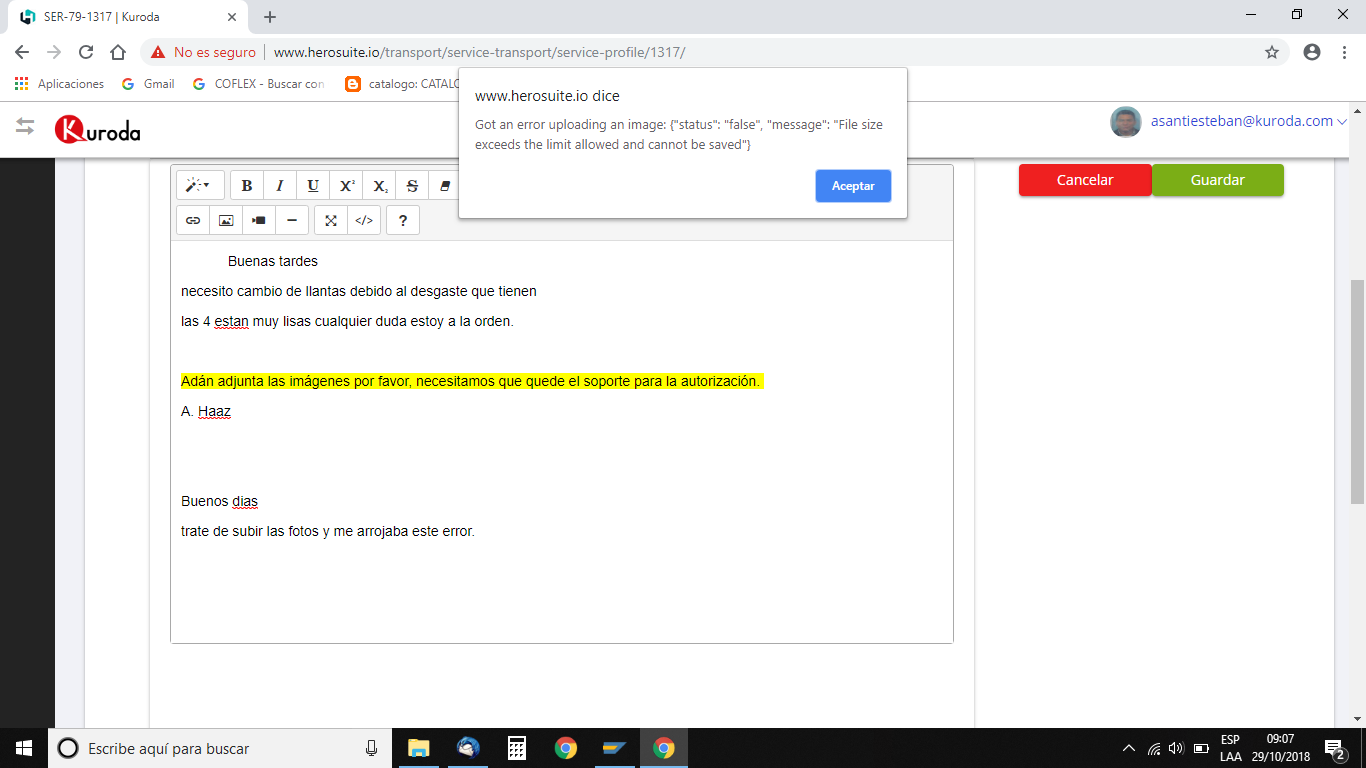Open the editor help question mark
This screenshot has width=1366, height=768.
(403, 220)
